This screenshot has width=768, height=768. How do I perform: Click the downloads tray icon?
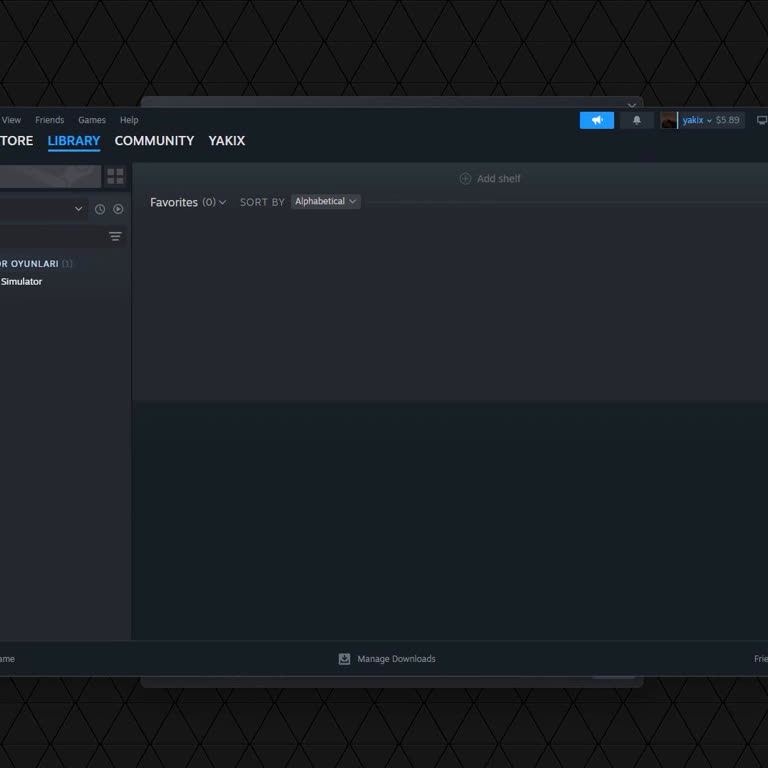pyautogui.click(x=344, y=659)
